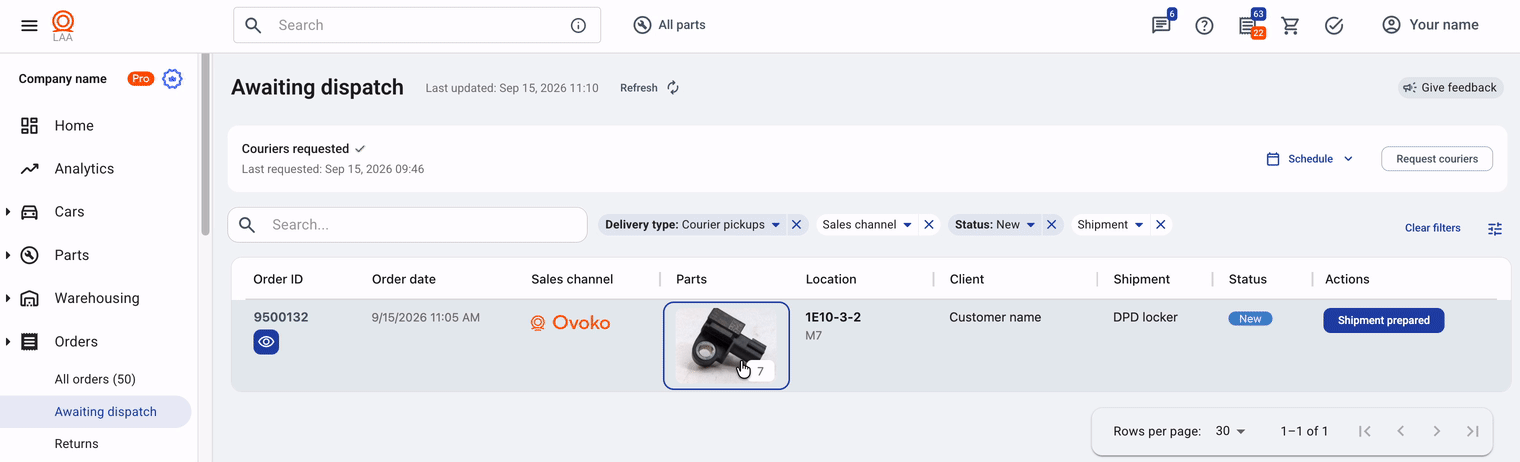Click the checkmark circle icon in header
Viewport: 1520px width, 462px height.
(1334, 26)
